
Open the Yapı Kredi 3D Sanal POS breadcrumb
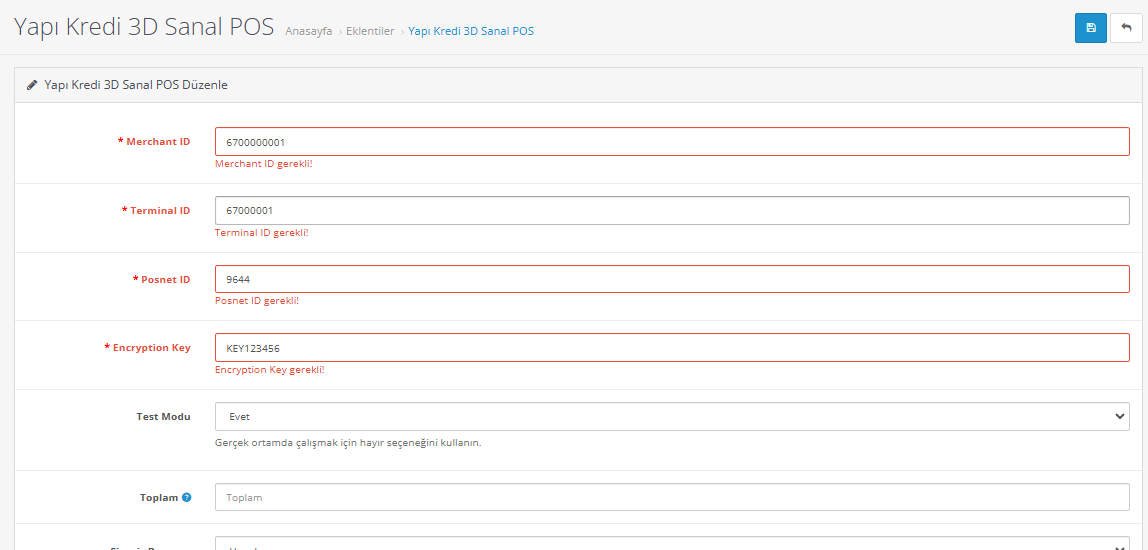pyautogui.click(x=471, y=31)
